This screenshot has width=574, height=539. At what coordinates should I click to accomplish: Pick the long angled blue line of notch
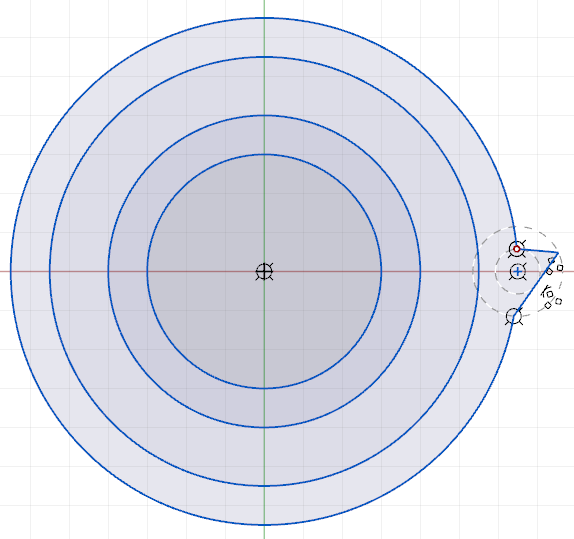(536, 284)
